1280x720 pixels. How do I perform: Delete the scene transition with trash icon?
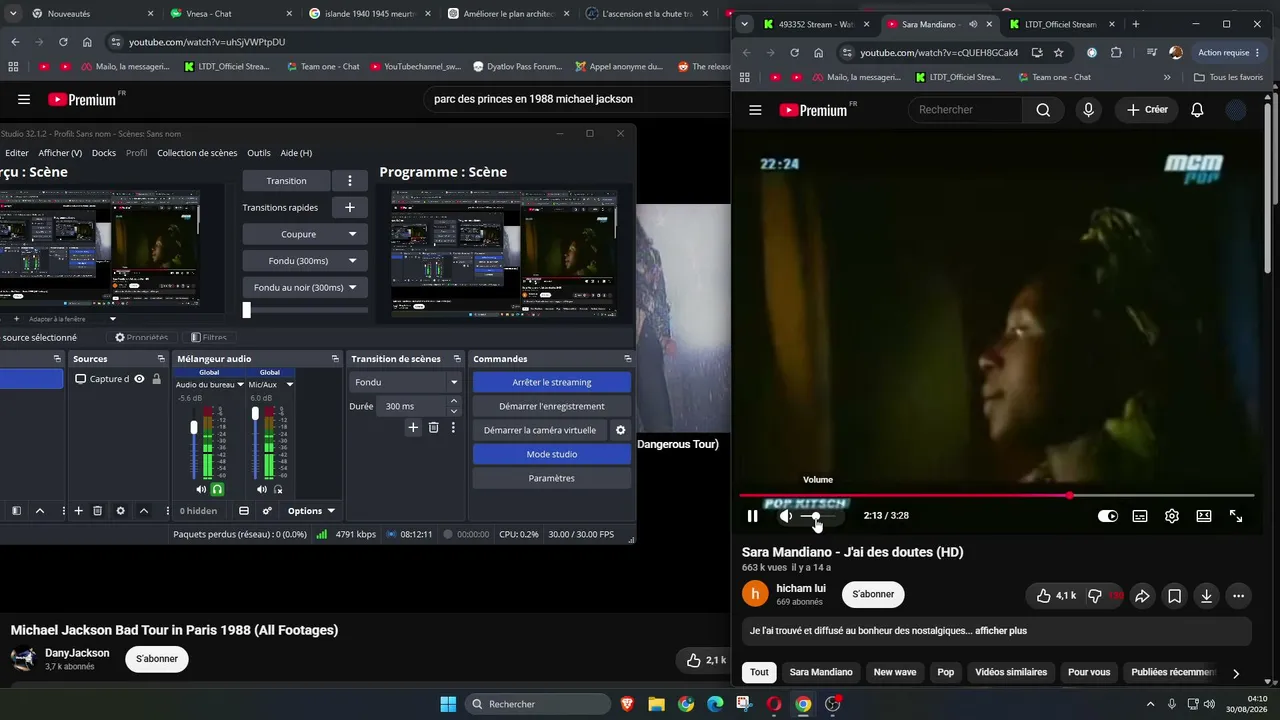(x=433, y=428)
